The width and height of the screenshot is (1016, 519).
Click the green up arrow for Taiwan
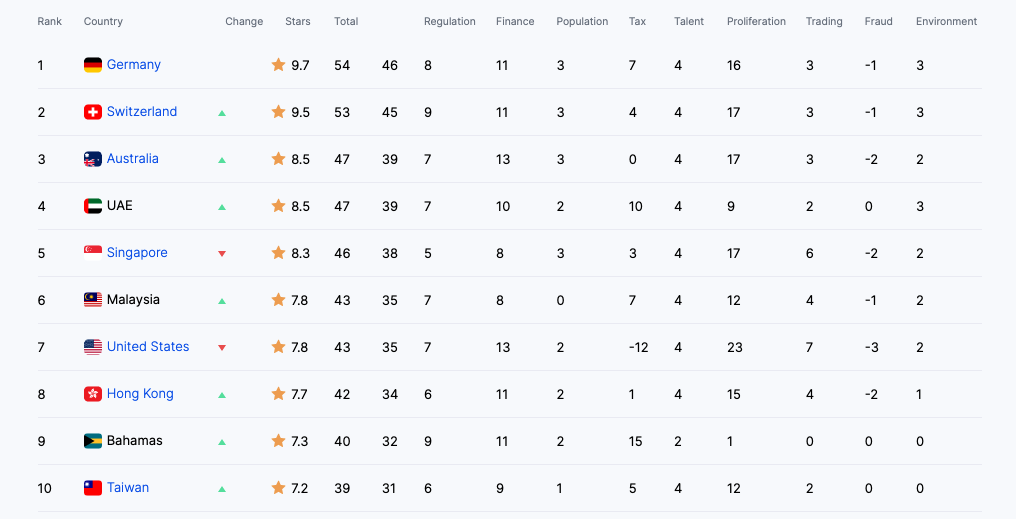tap(222, 489)
